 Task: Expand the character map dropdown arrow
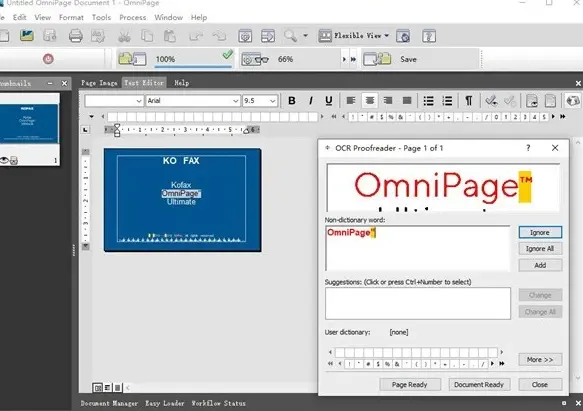[x=91, y=117]
